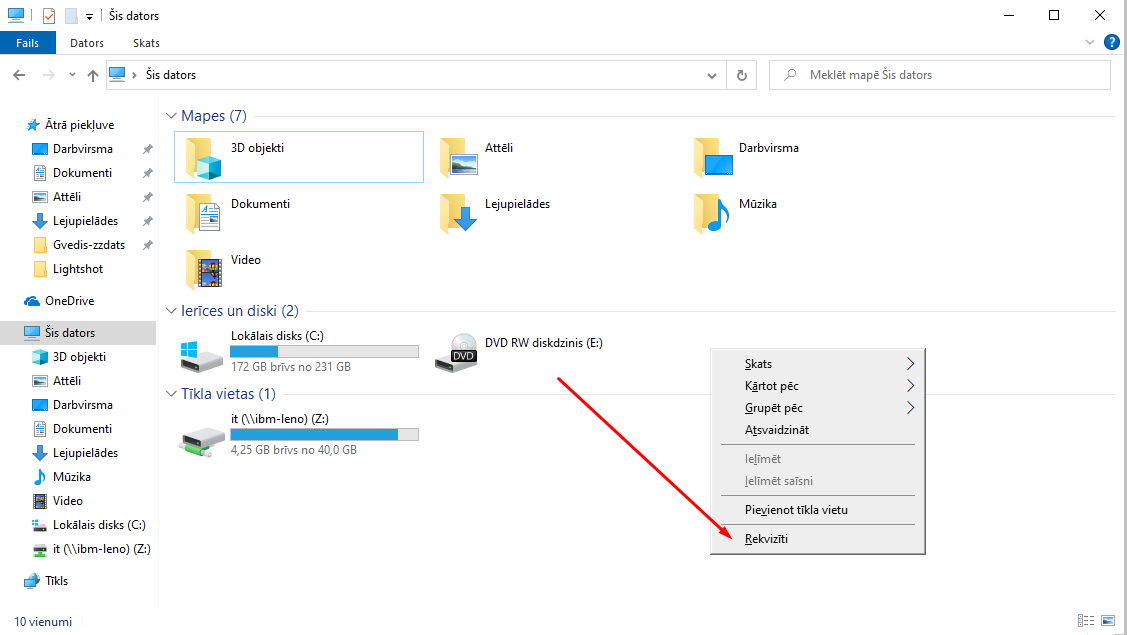The height and width of the screenshot is (635, 1127).
Task: Click the Z: drive usage bar
Action: (324, 434)
